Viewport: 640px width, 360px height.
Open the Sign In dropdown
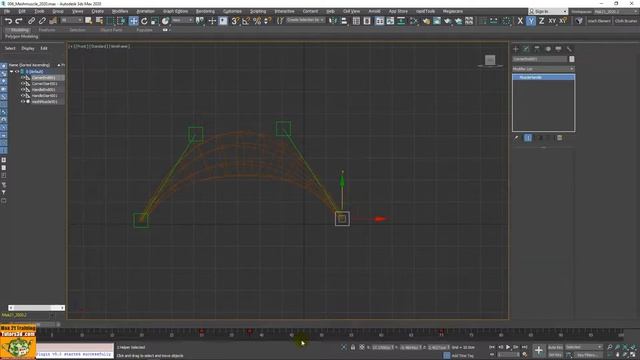click(548, 11)
